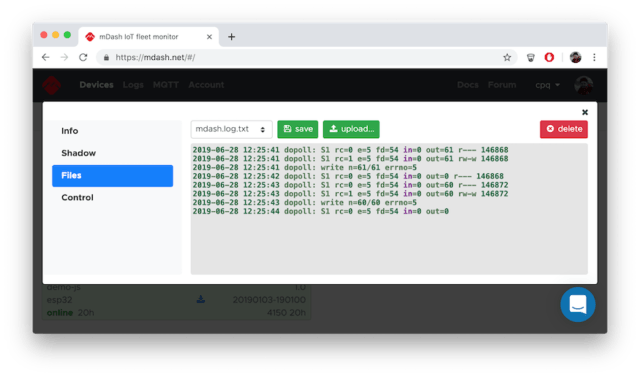Click the site lock icon in address bar
This screenshot has width=640, height=377.
pos(106,58)
